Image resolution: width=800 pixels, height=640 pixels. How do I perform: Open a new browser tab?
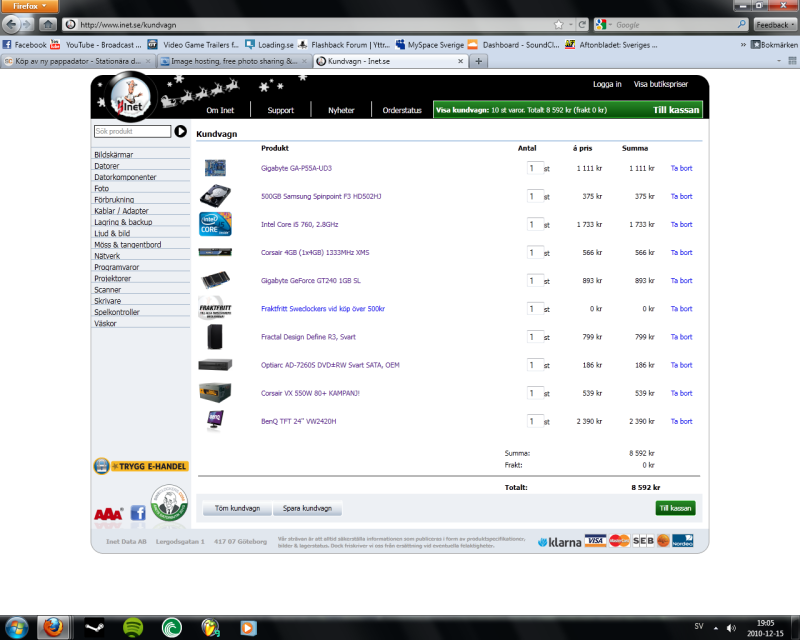(x=479, y=61)
